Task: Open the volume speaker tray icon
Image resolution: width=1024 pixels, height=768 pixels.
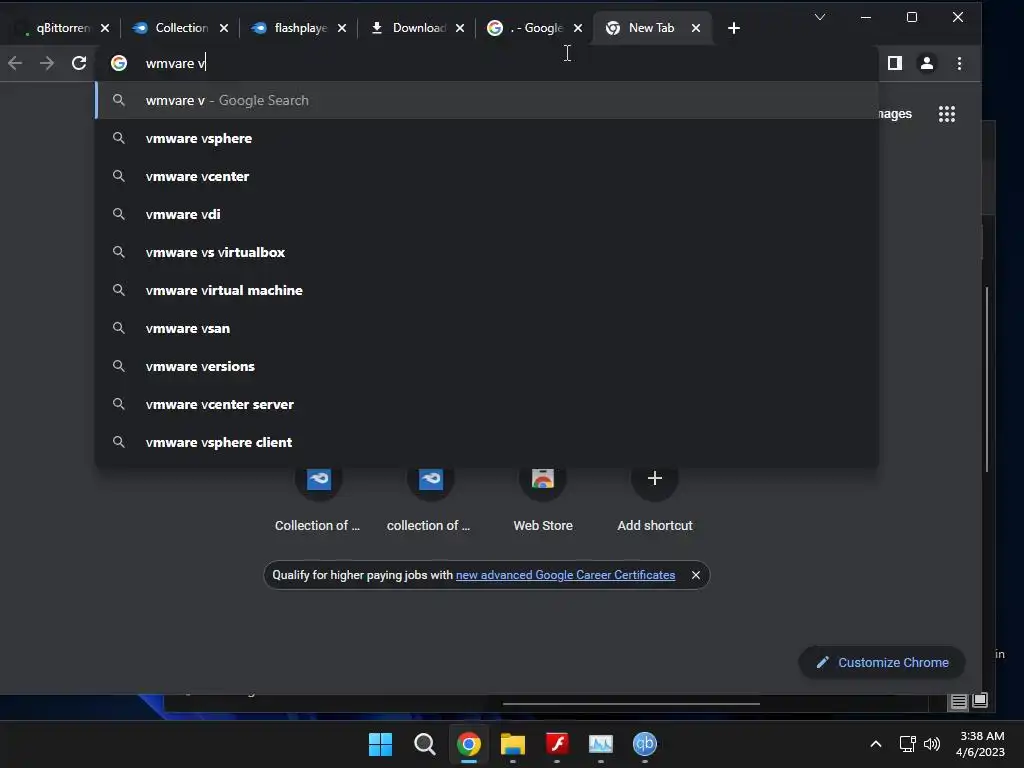Action: coord(932,744)
